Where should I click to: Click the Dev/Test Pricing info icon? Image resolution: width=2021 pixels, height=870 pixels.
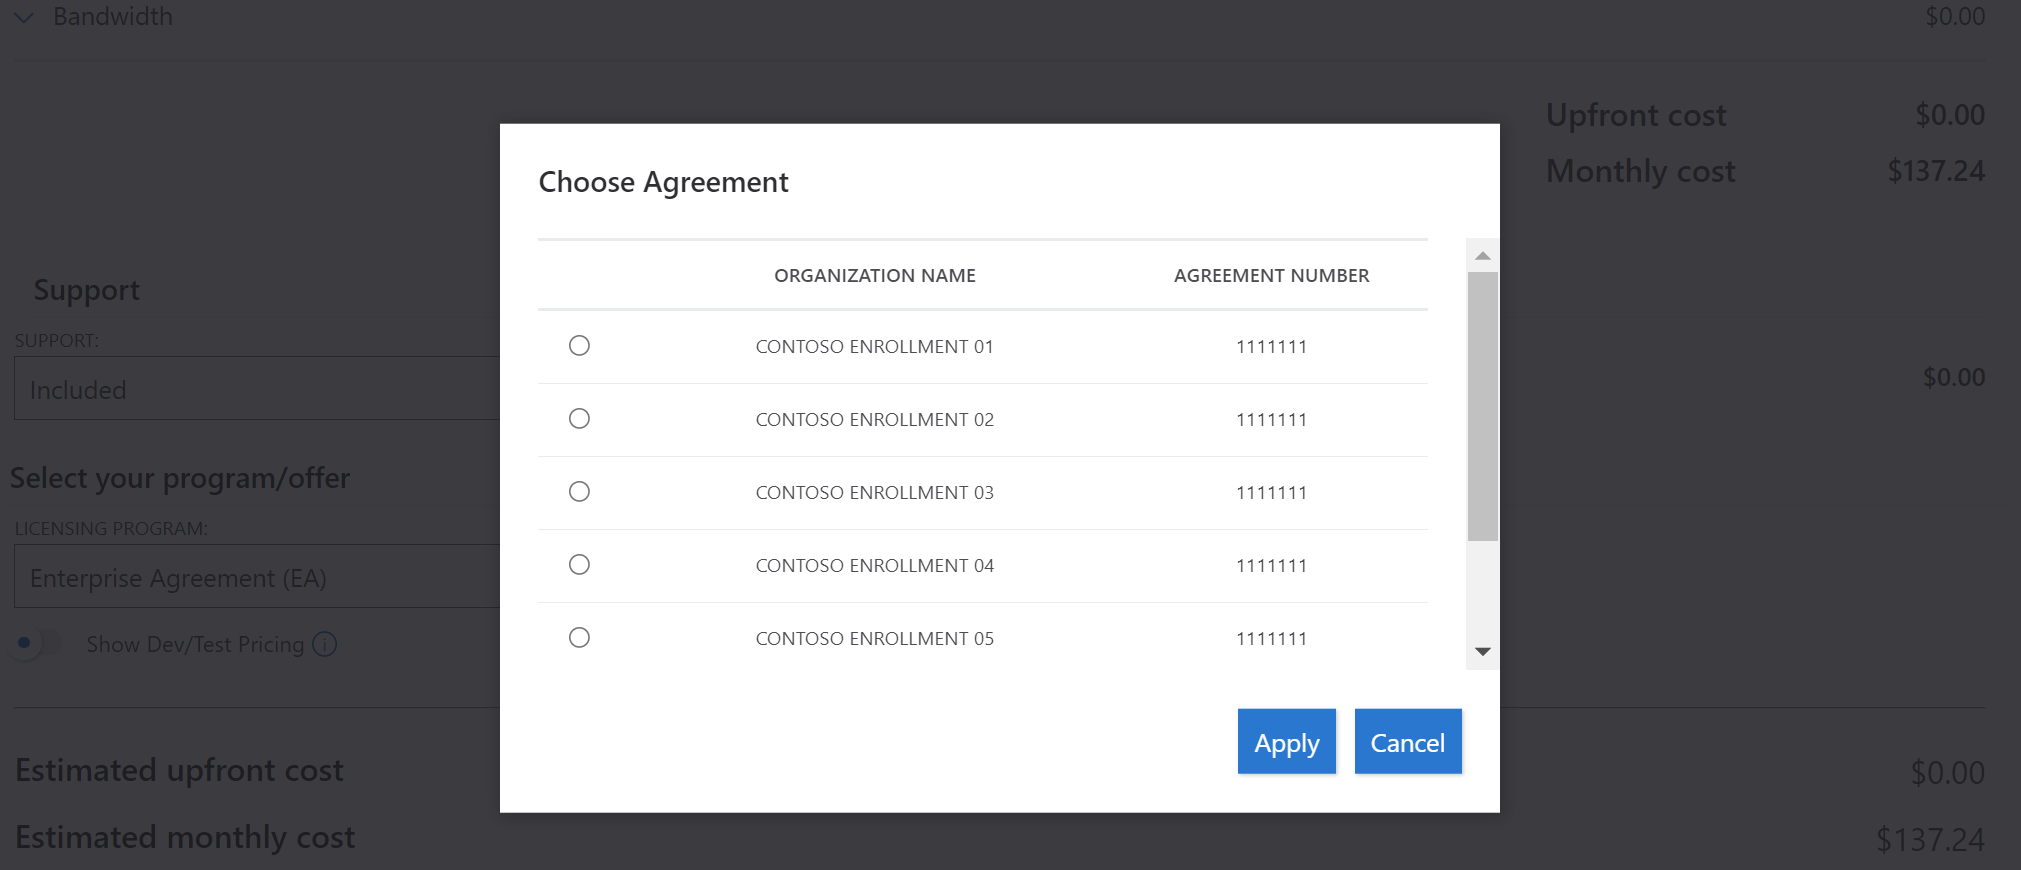point(325,644)
